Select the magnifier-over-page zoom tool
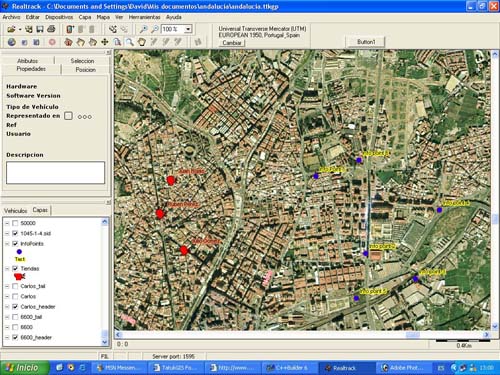 click(117, 42)
